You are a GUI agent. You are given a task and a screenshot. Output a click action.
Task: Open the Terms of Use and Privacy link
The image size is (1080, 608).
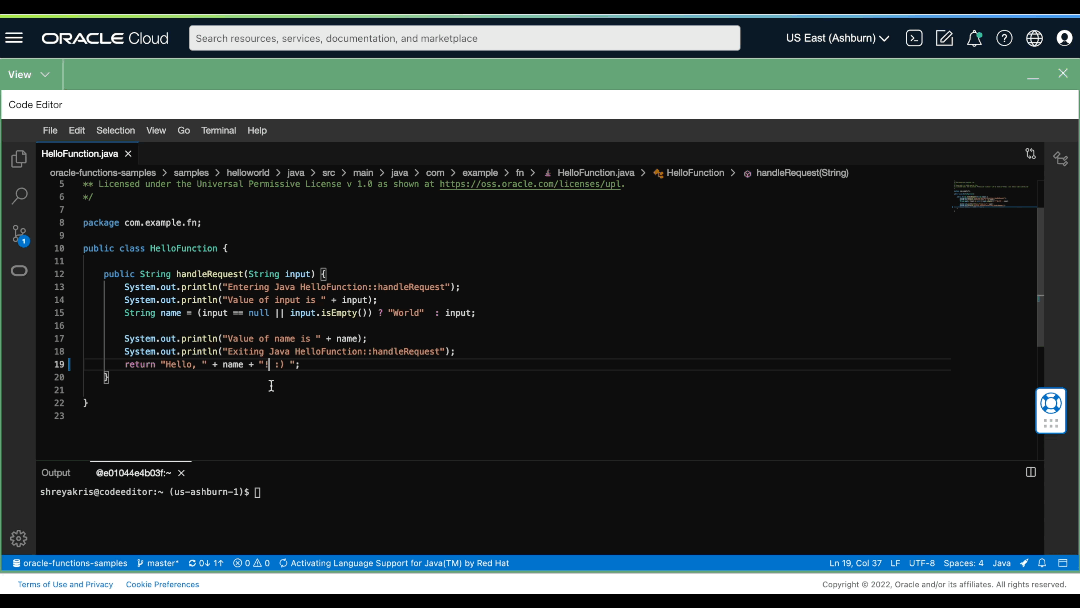pos(65,583)
